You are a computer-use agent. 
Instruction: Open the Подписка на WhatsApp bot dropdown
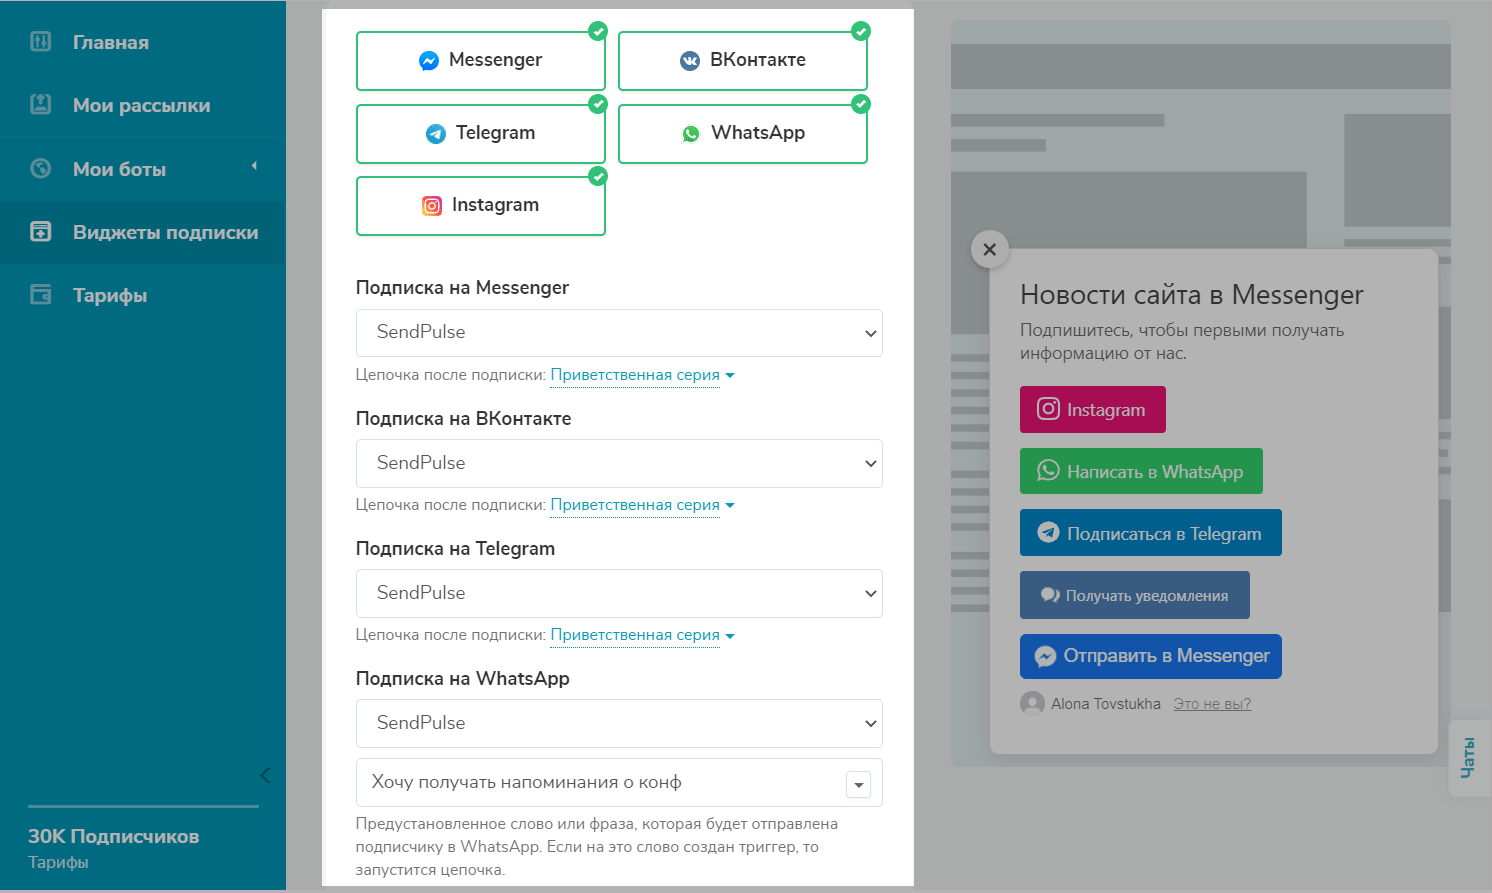pyautogui.click(x=619, y=724)
